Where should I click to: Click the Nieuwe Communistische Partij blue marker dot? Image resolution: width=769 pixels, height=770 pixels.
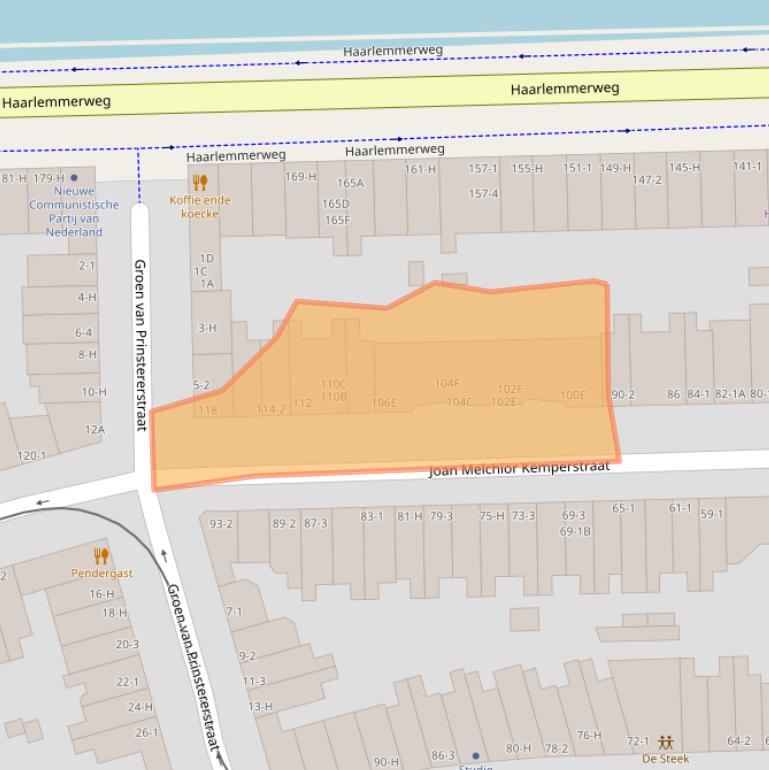(74, 177)
